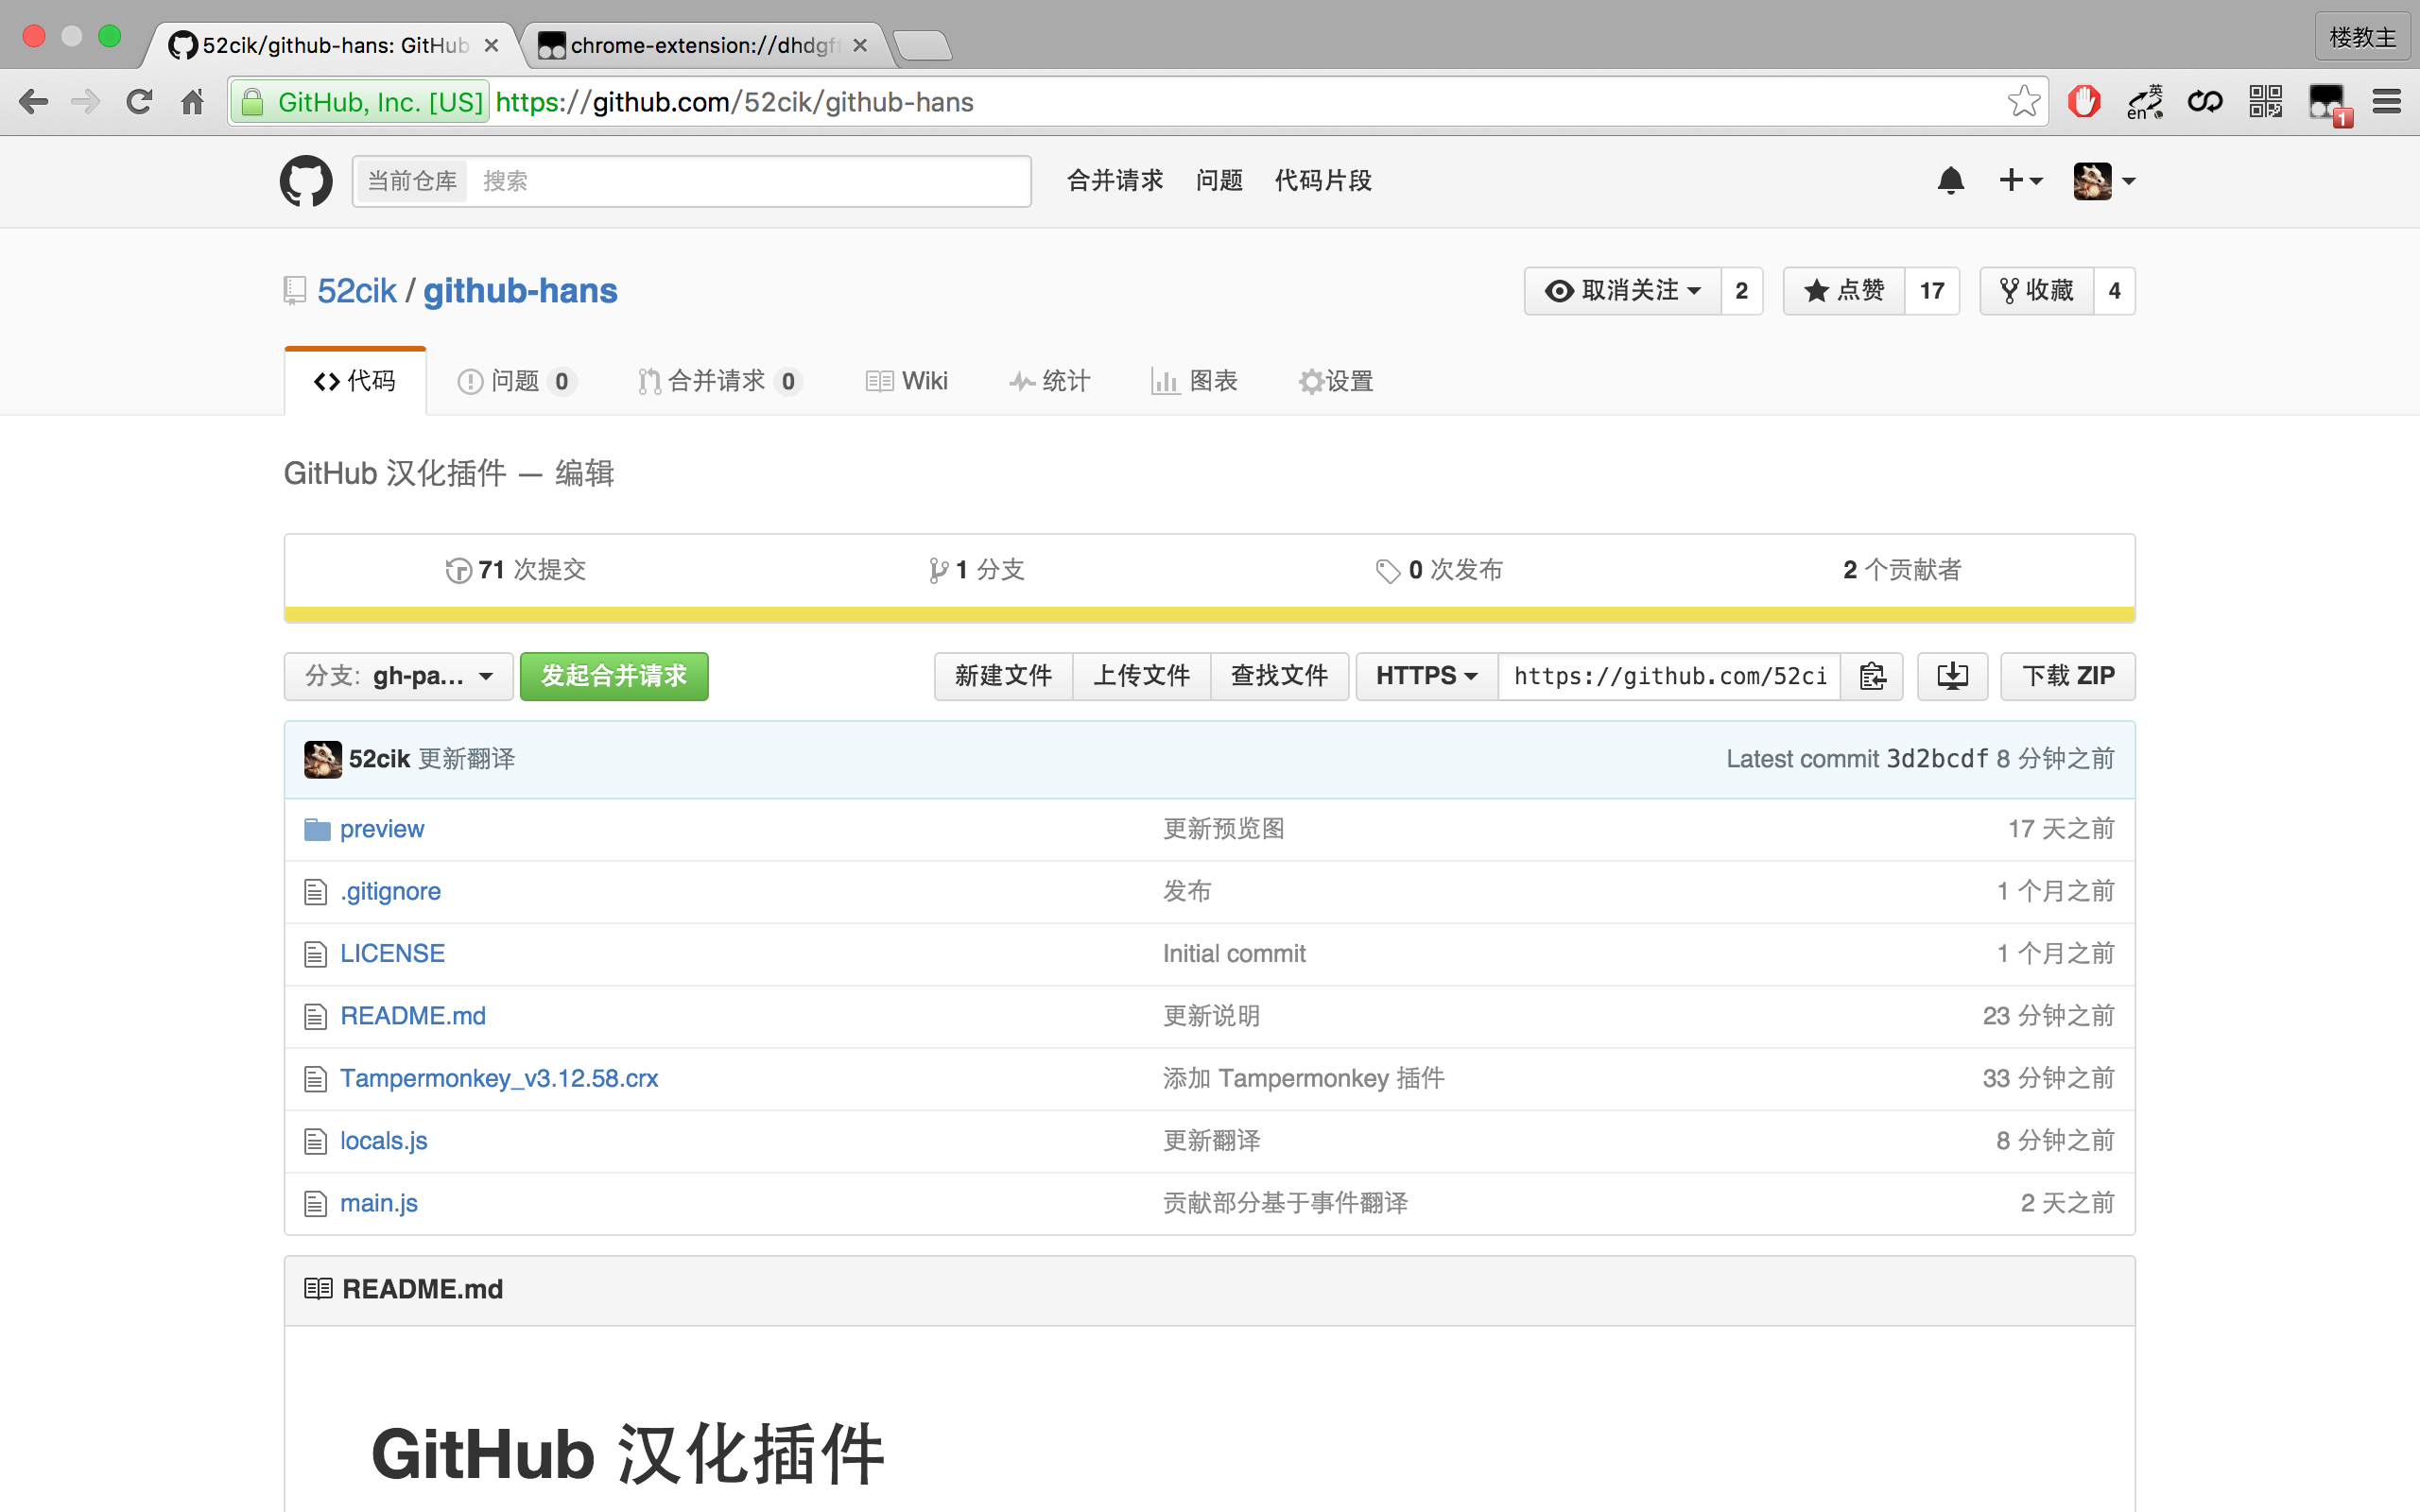Open Tampermonkey_v3.12.58.crx file
Screen dimensions: 2420x1512
click(x=499, y=1079)
